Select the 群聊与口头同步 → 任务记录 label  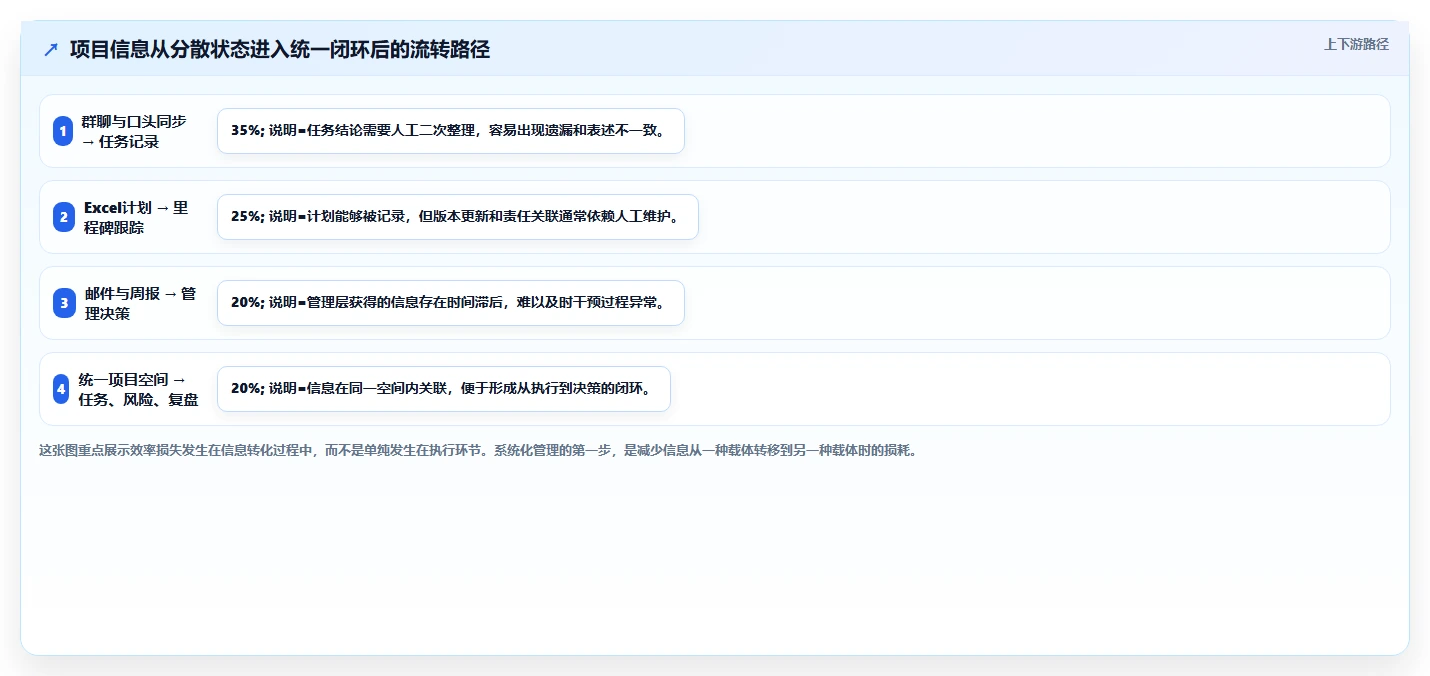click(134, 131)
